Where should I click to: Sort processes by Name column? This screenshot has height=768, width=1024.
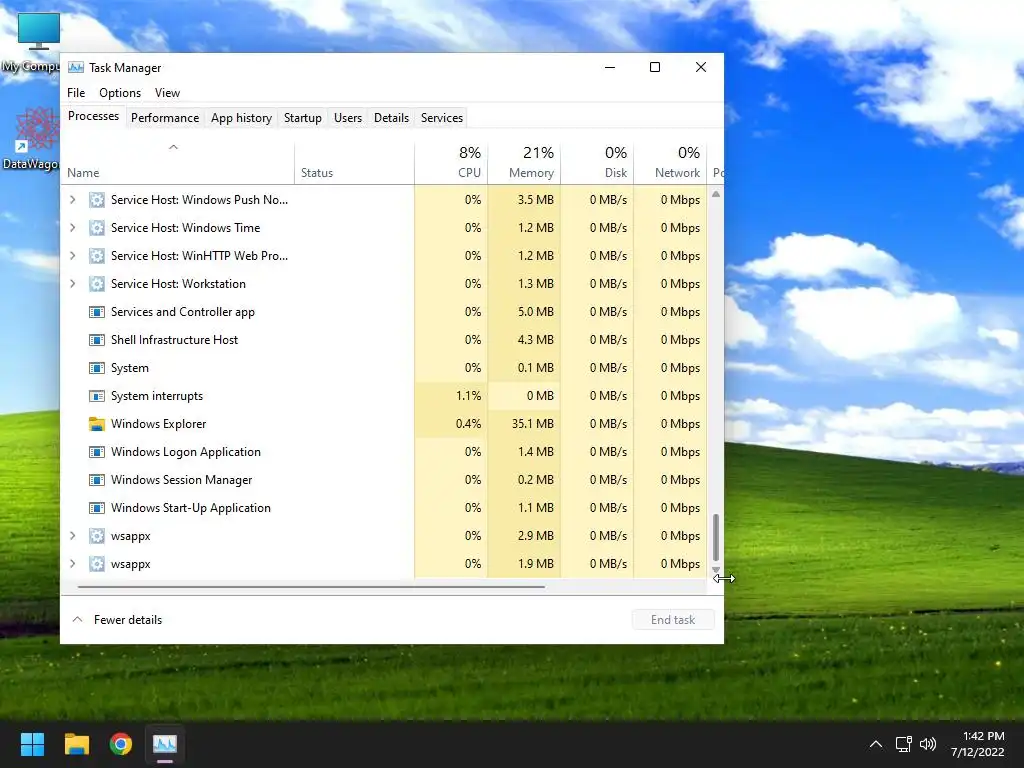click(177, 163)
